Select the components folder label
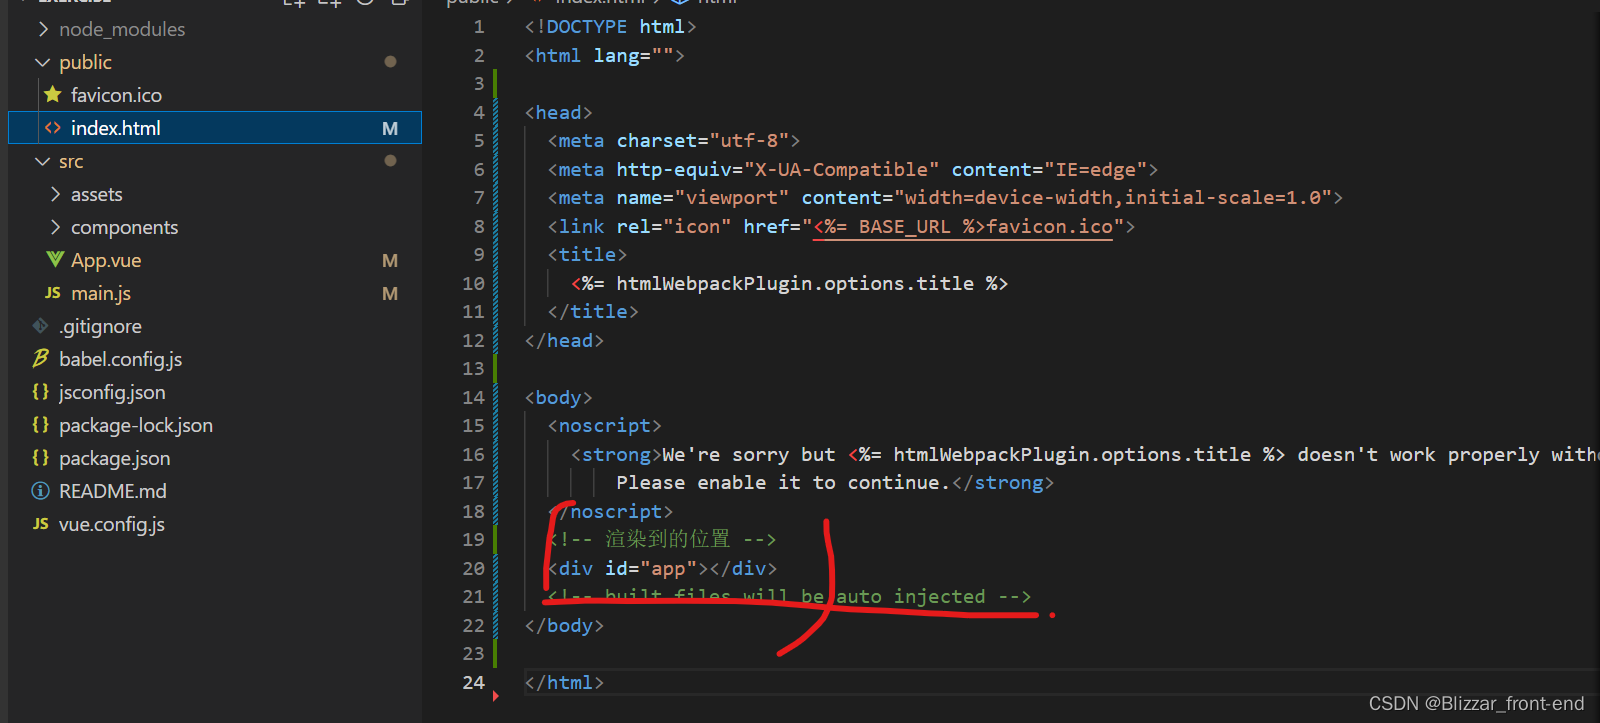1600x723 pixels. pyautogui.click(x=124, y=227)
